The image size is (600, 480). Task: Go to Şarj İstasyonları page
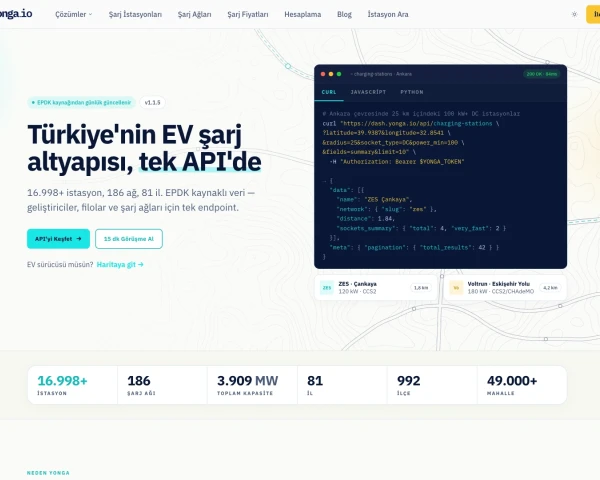pos(135,15)
